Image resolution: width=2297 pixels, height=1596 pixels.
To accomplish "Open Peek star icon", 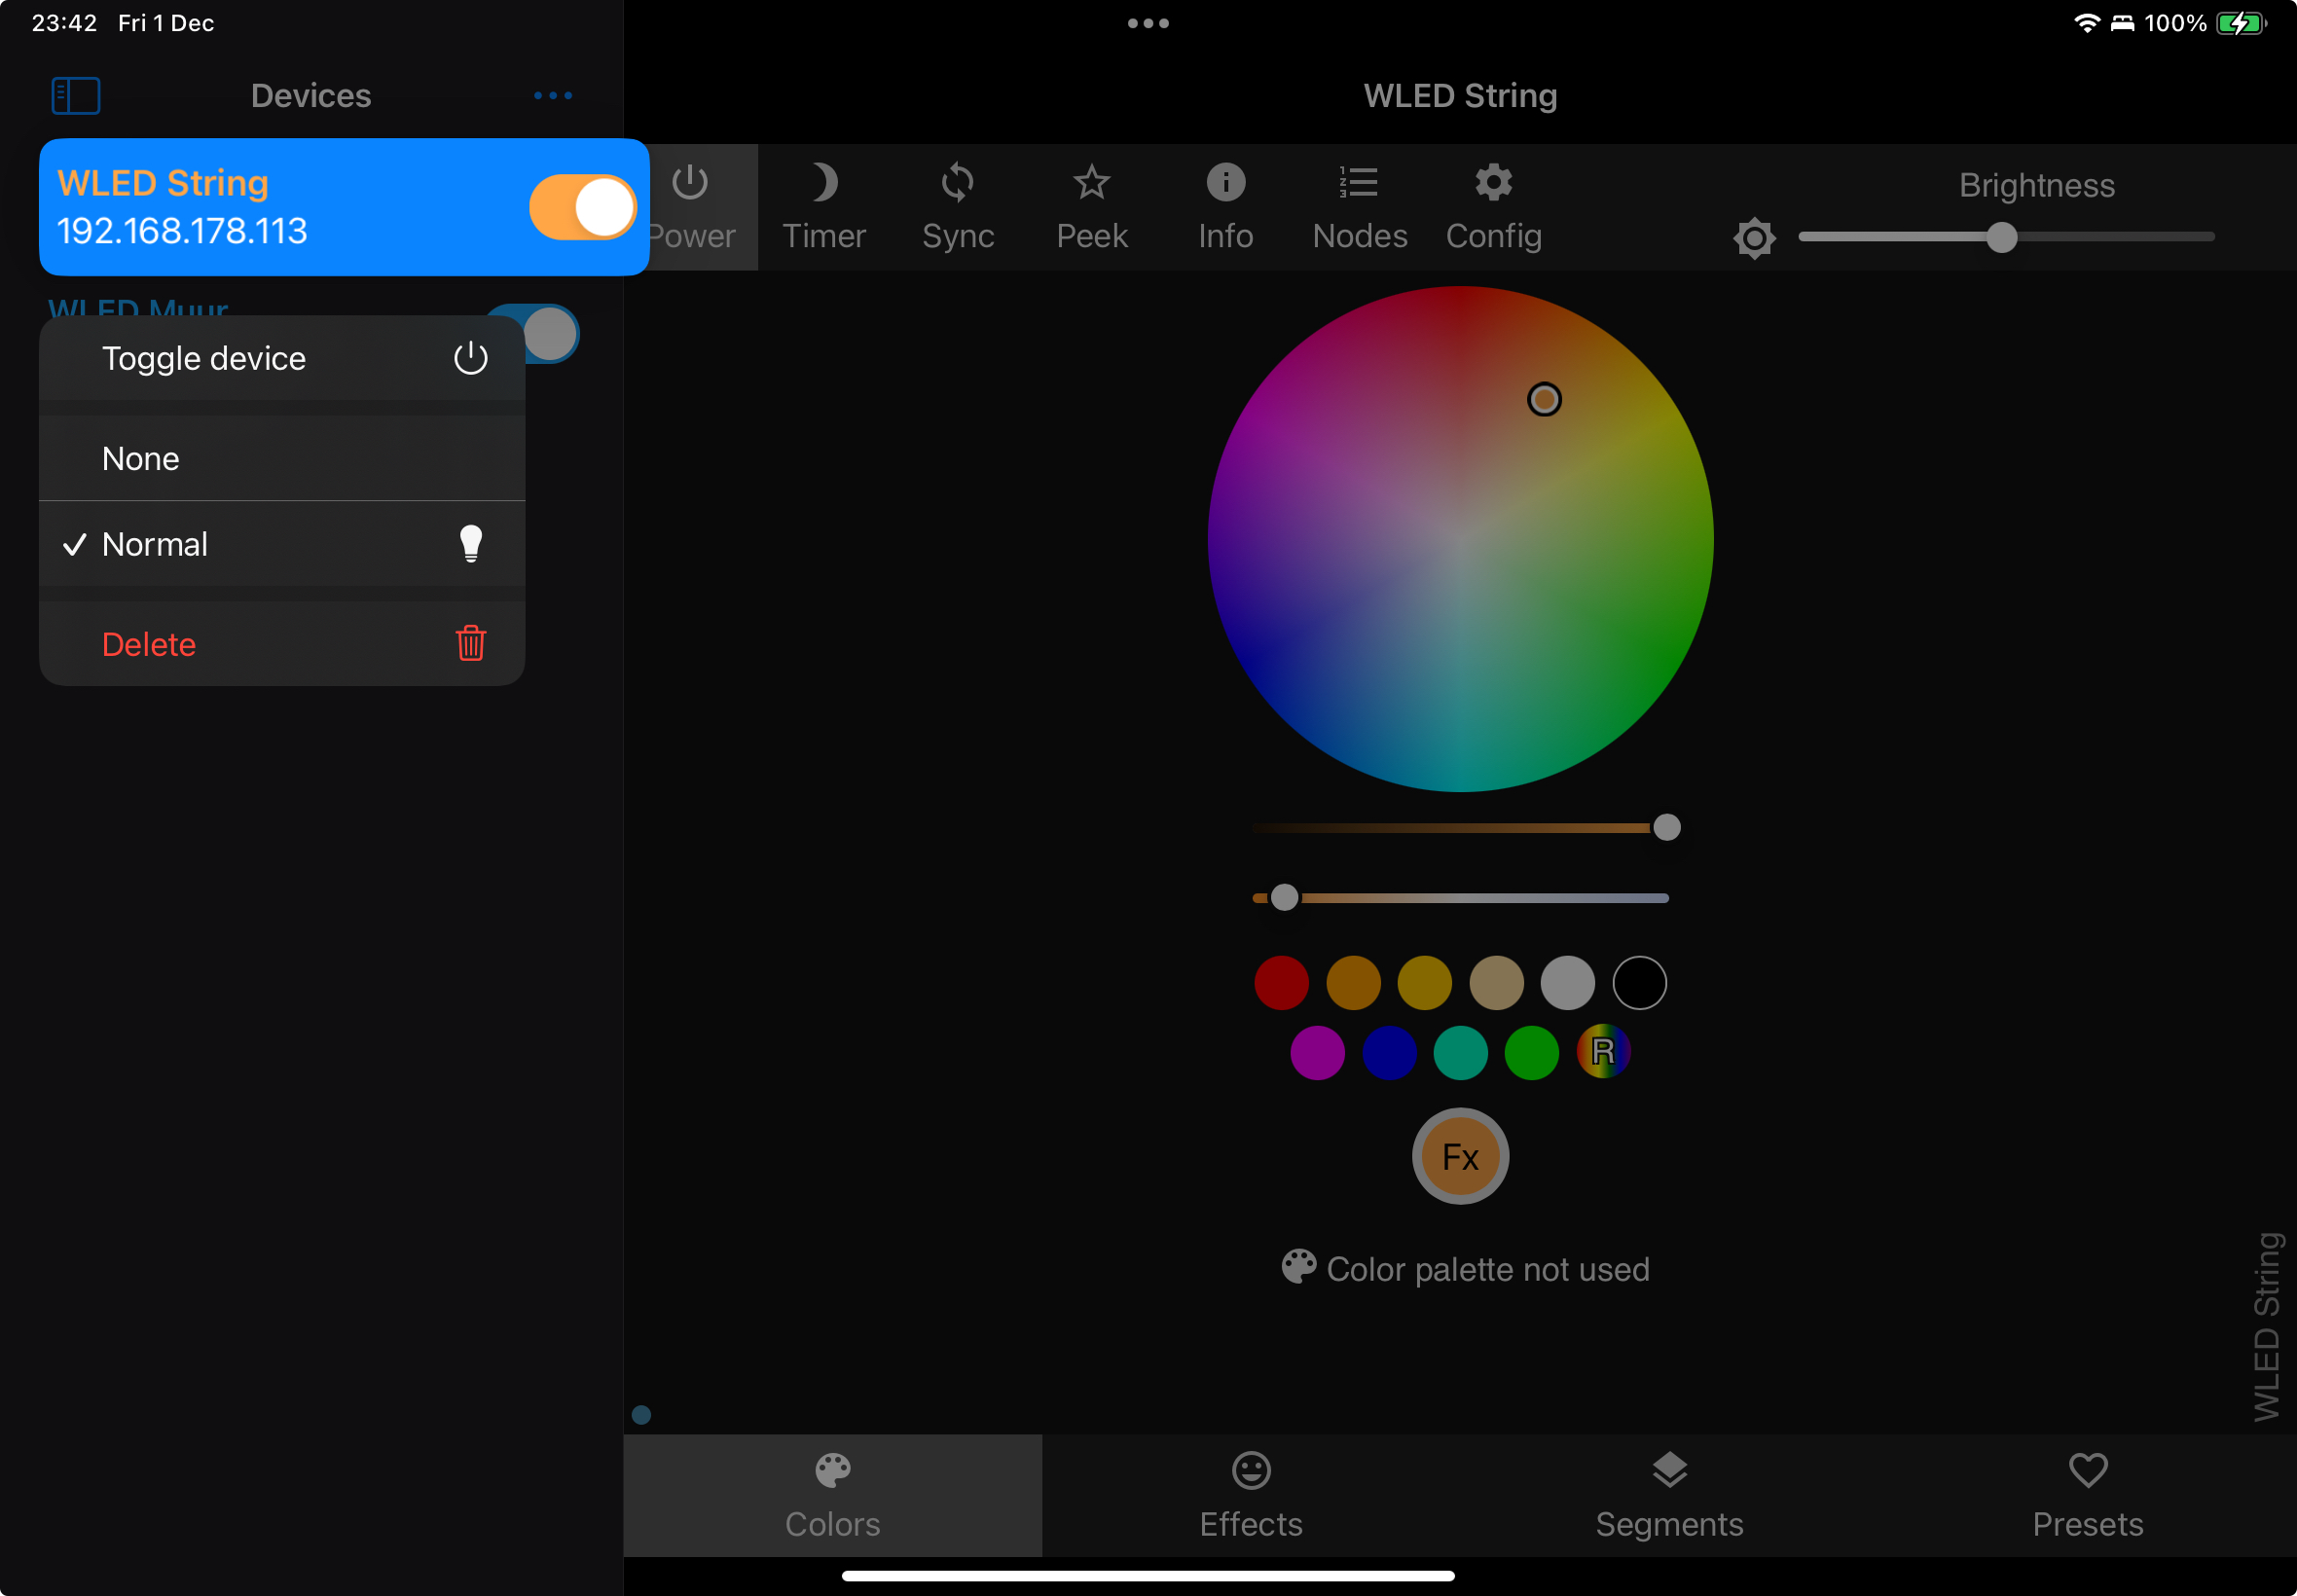I will pos(1091,207).
